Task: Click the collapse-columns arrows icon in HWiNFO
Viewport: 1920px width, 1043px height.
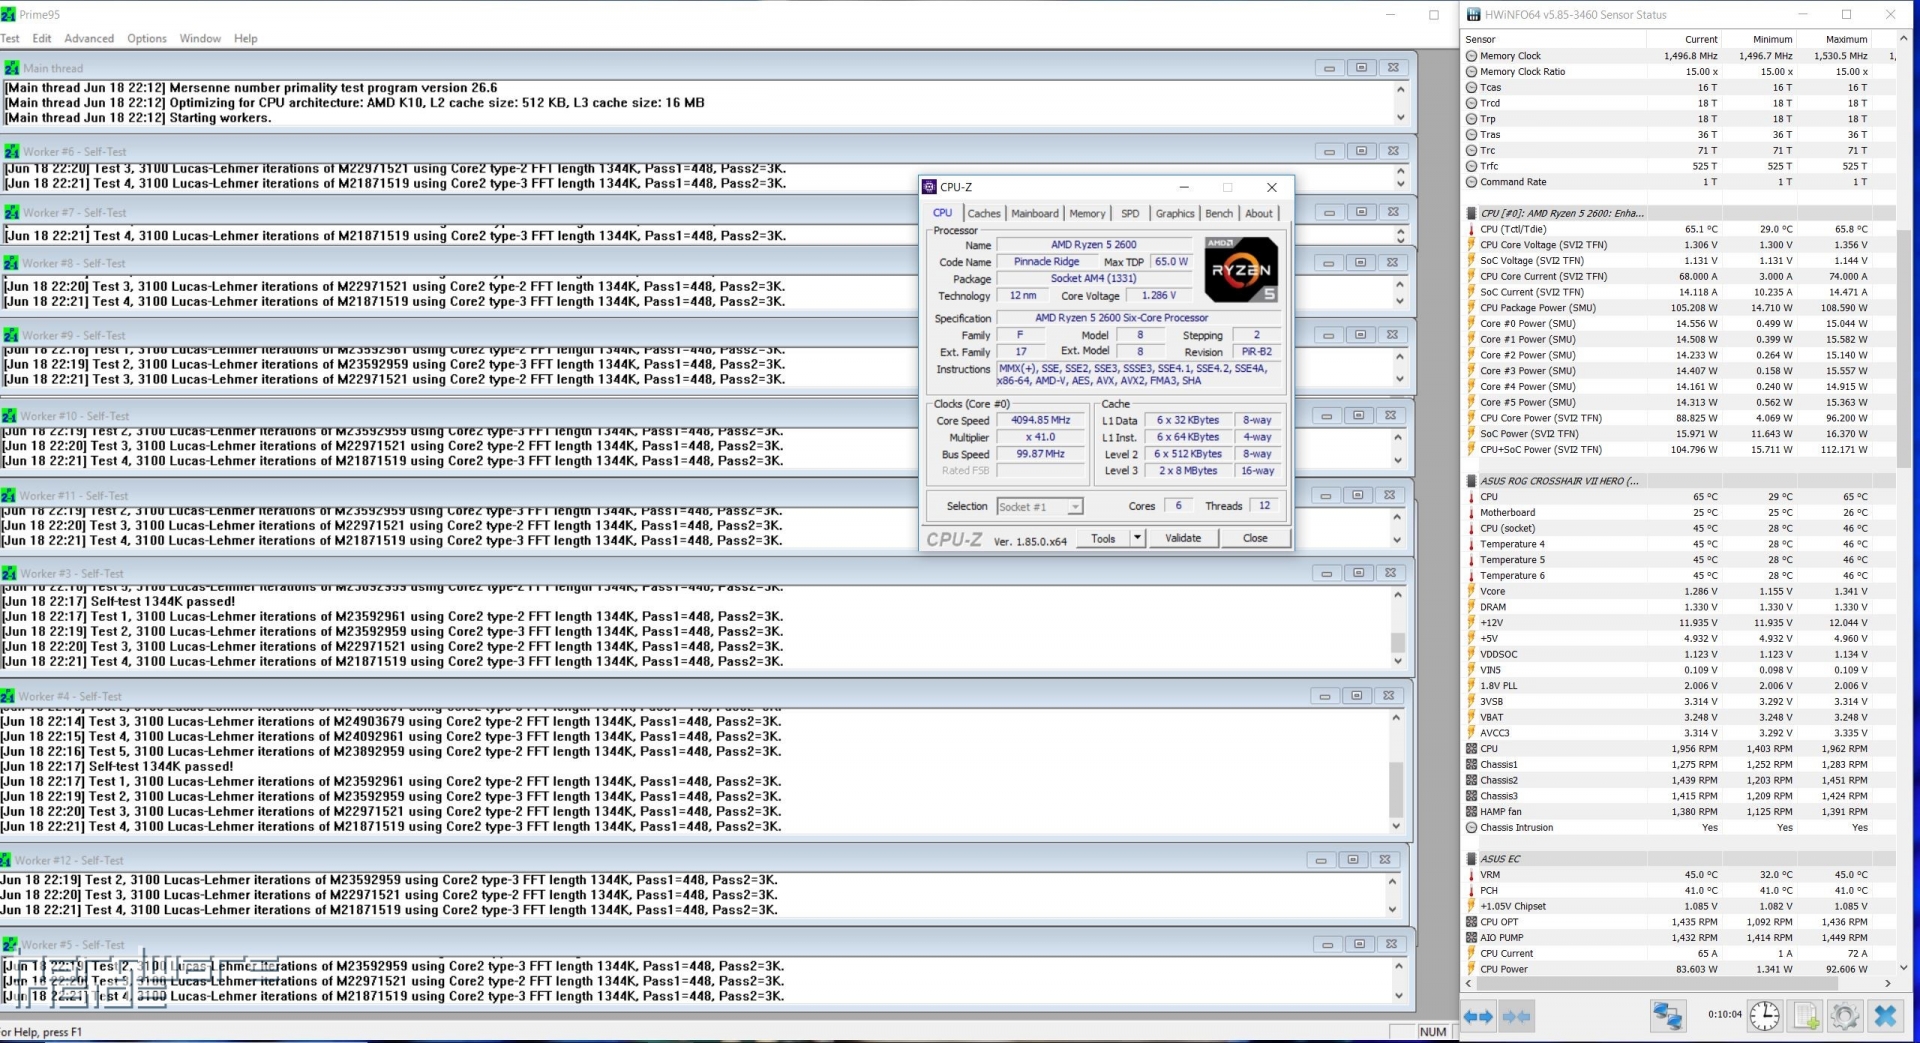Action: click(1516, 1016)
